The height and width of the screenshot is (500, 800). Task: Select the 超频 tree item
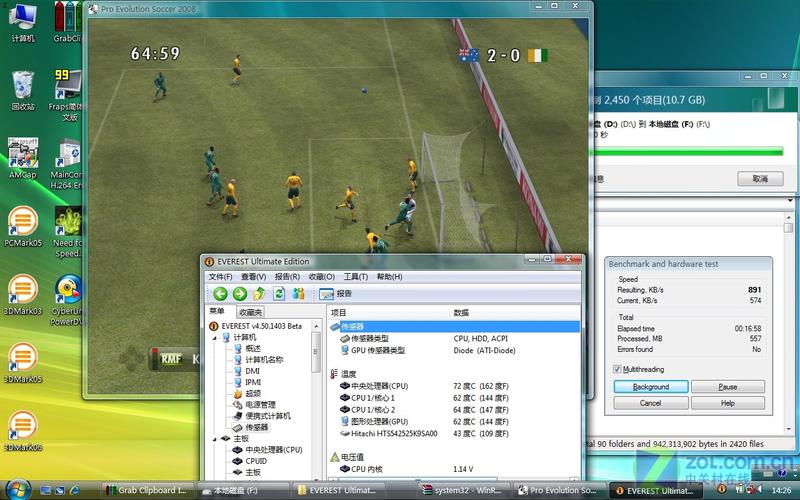(253, 393)
